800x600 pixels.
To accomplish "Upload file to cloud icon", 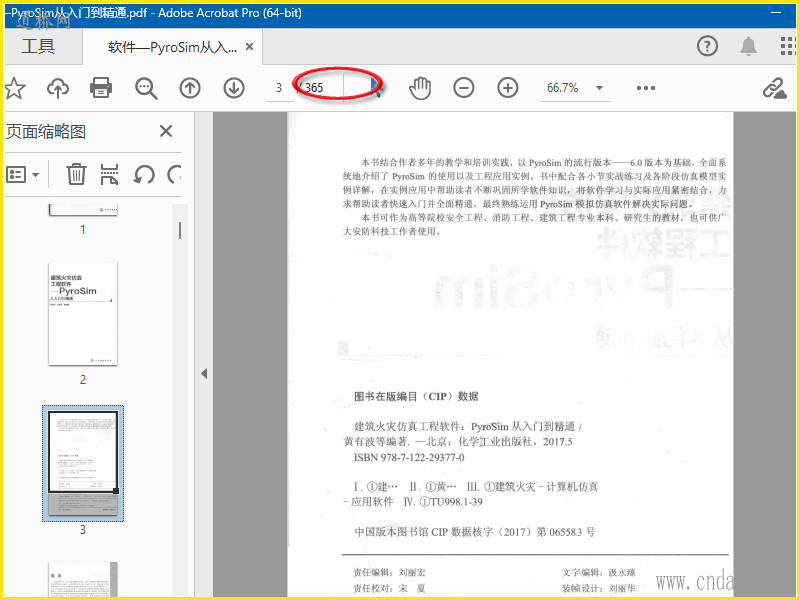I will [x=58, y=88].
